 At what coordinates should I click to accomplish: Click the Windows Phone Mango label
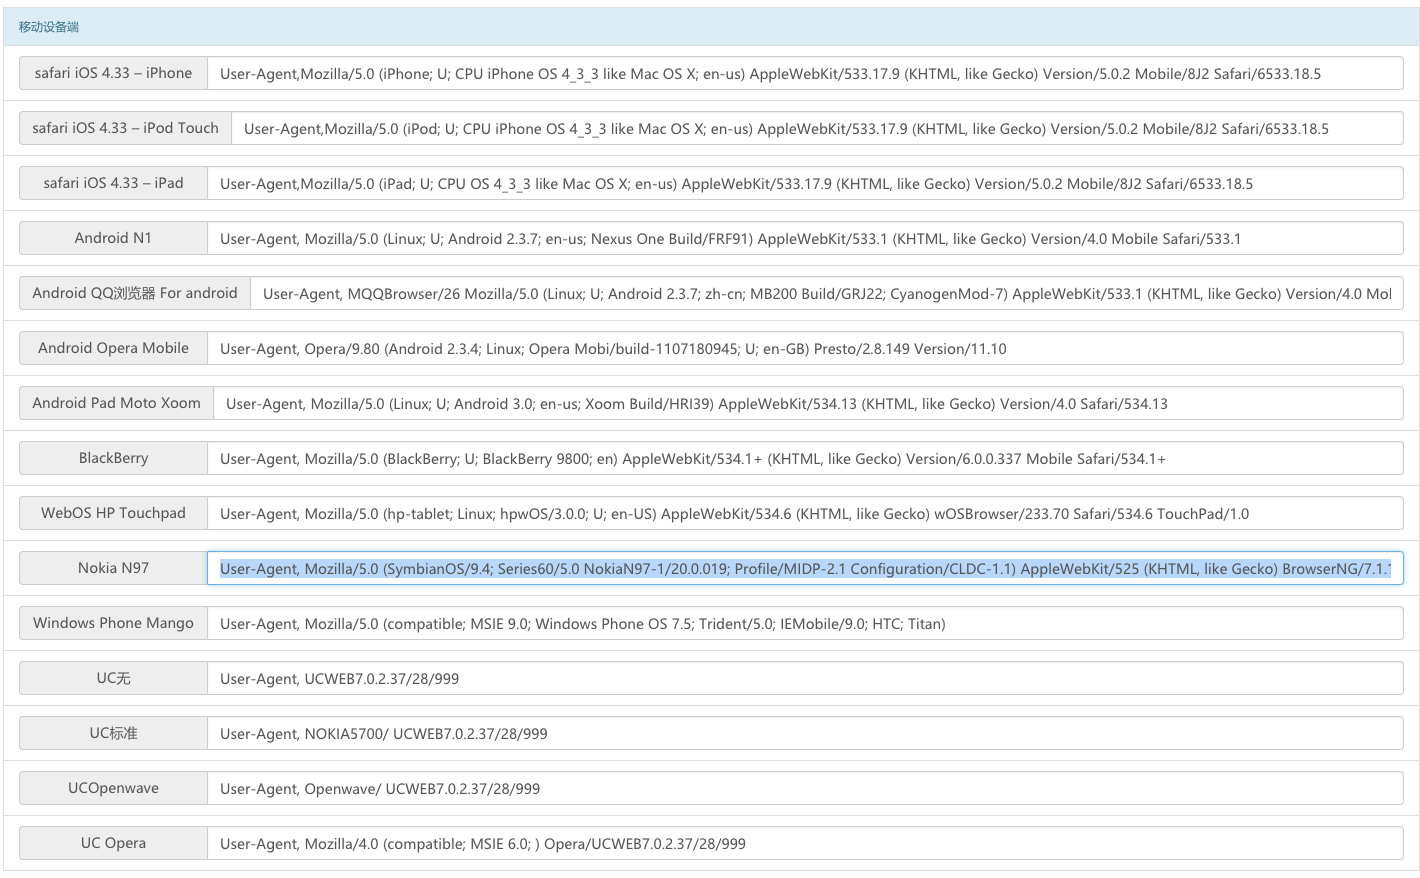pyautogui.click(x=113, y=623)
